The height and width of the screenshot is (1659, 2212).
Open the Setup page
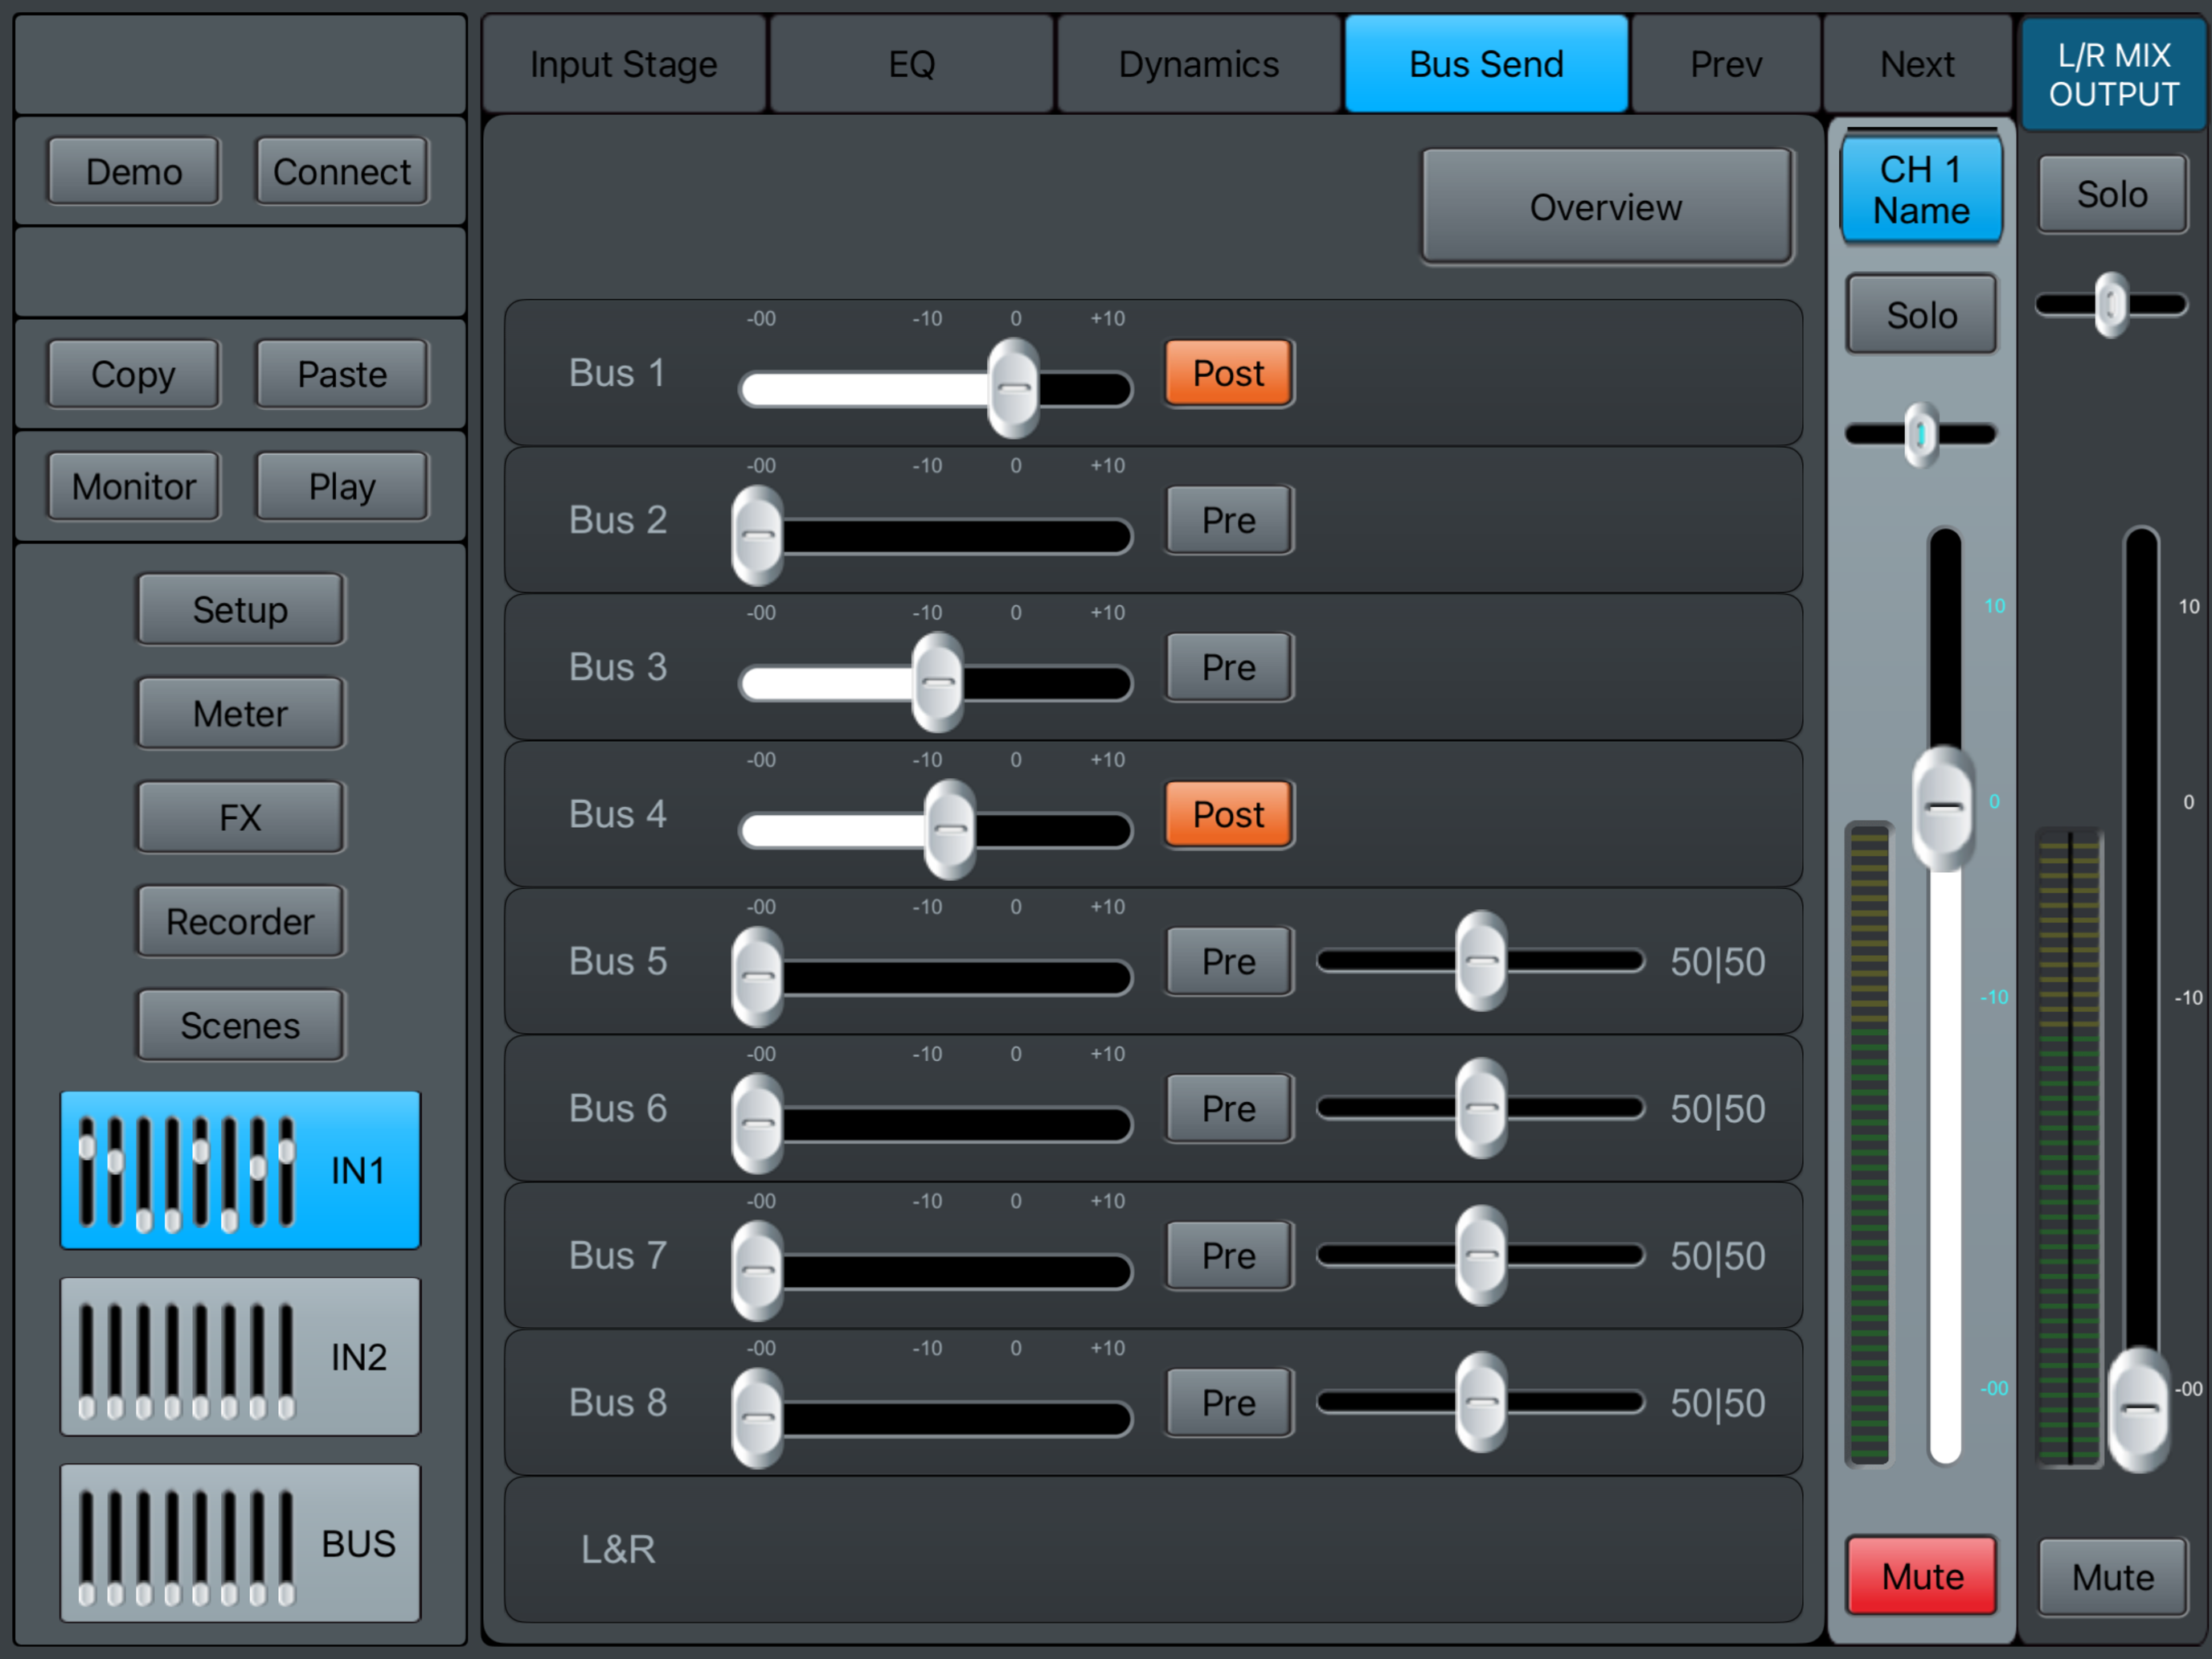pos(240,609)
